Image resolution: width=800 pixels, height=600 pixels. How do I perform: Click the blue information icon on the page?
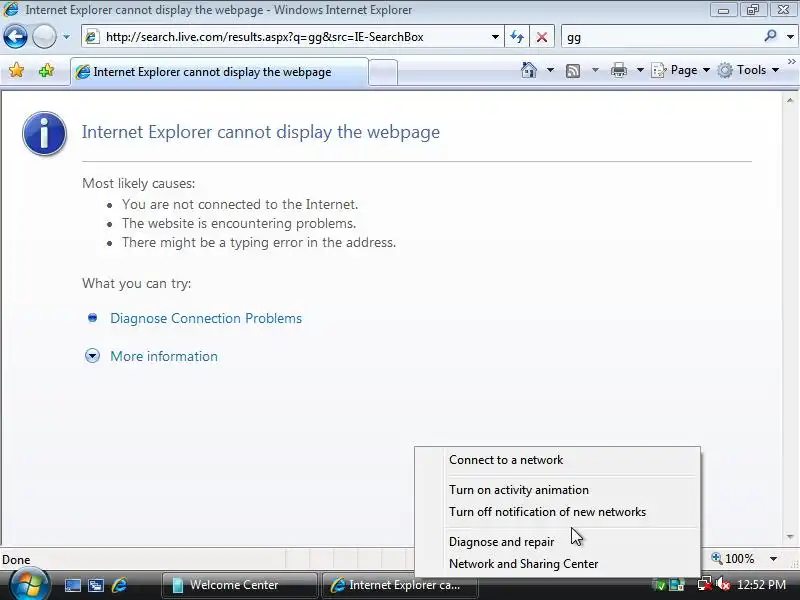(44, 133)
